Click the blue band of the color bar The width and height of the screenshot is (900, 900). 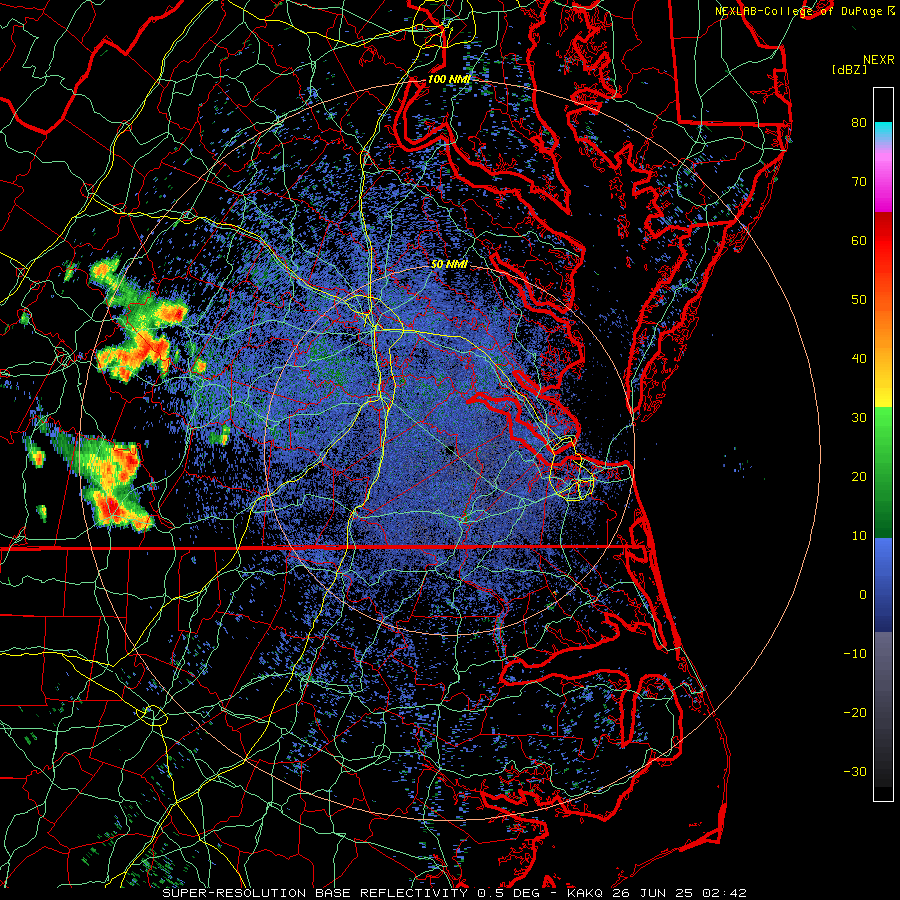(x=883, y=584)
